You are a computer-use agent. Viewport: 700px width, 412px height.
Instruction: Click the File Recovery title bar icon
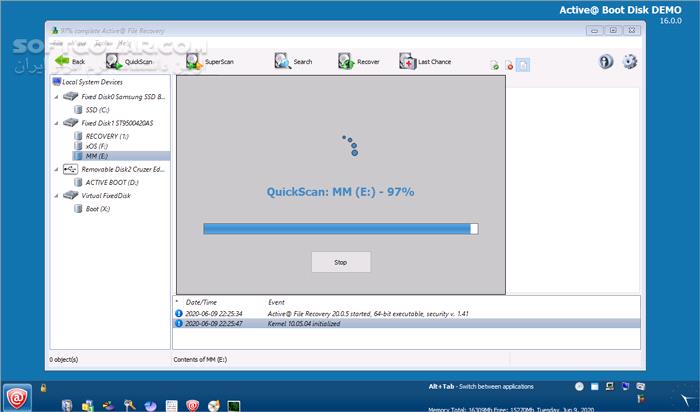[x=55, y=31]
